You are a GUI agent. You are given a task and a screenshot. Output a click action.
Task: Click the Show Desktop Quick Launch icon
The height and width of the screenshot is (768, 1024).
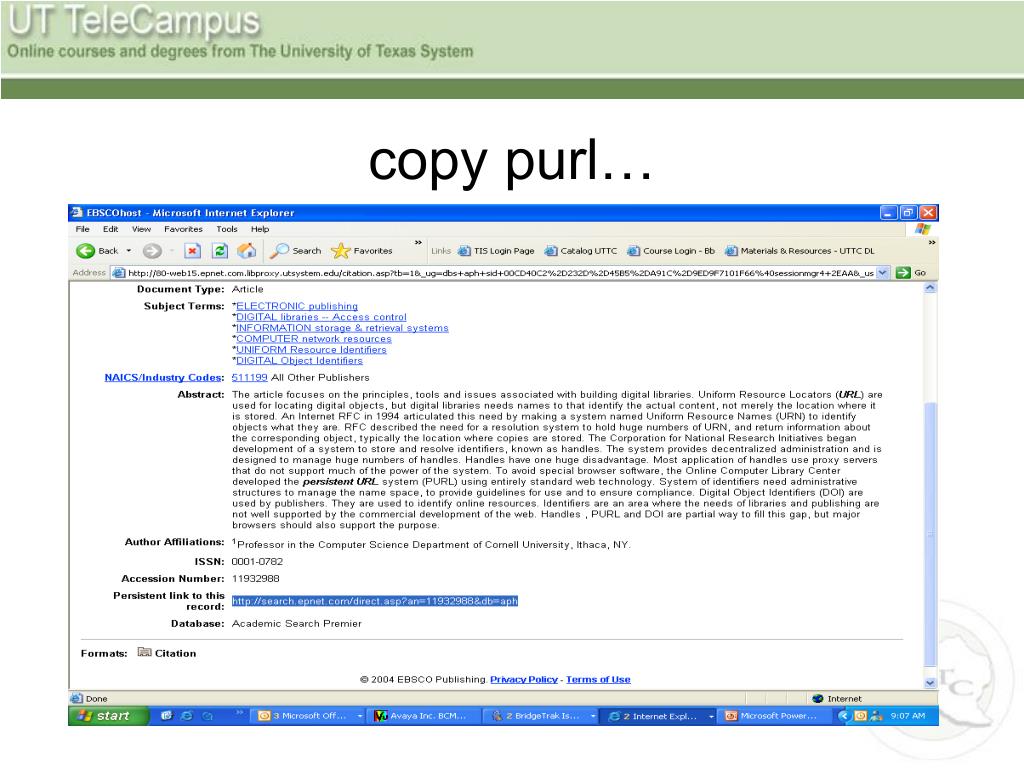167,716
